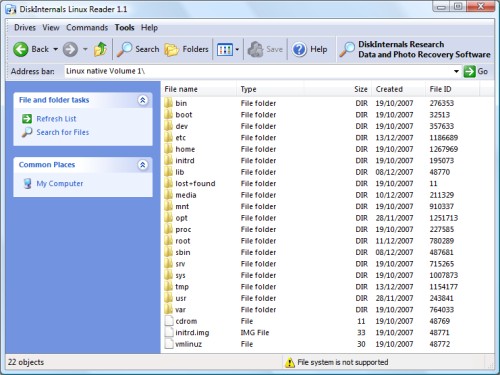
Task: Click the Refresh List link
Action: click(x=56, y=119)
